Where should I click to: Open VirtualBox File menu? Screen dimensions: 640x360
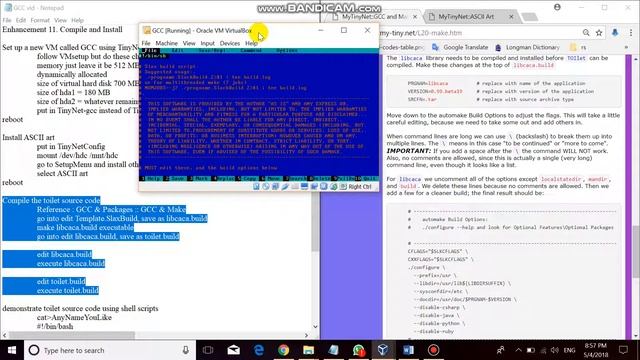point(146,43)
